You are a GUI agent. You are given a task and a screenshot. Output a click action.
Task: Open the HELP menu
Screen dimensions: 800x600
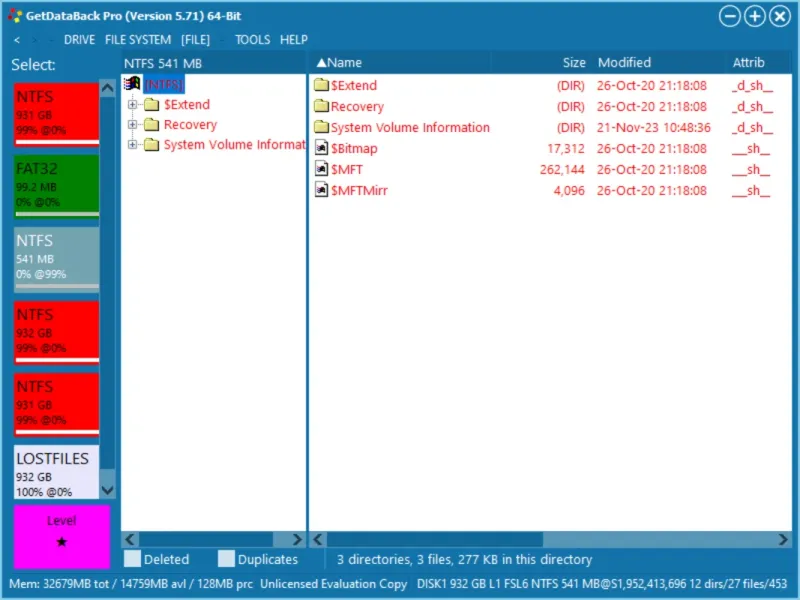(294, 40)
